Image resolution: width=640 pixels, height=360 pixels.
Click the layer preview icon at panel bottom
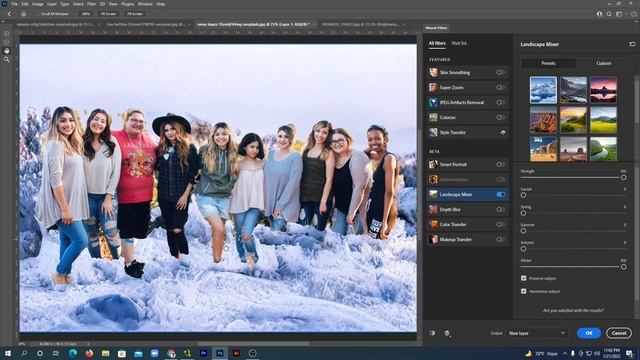click(447, 333)
